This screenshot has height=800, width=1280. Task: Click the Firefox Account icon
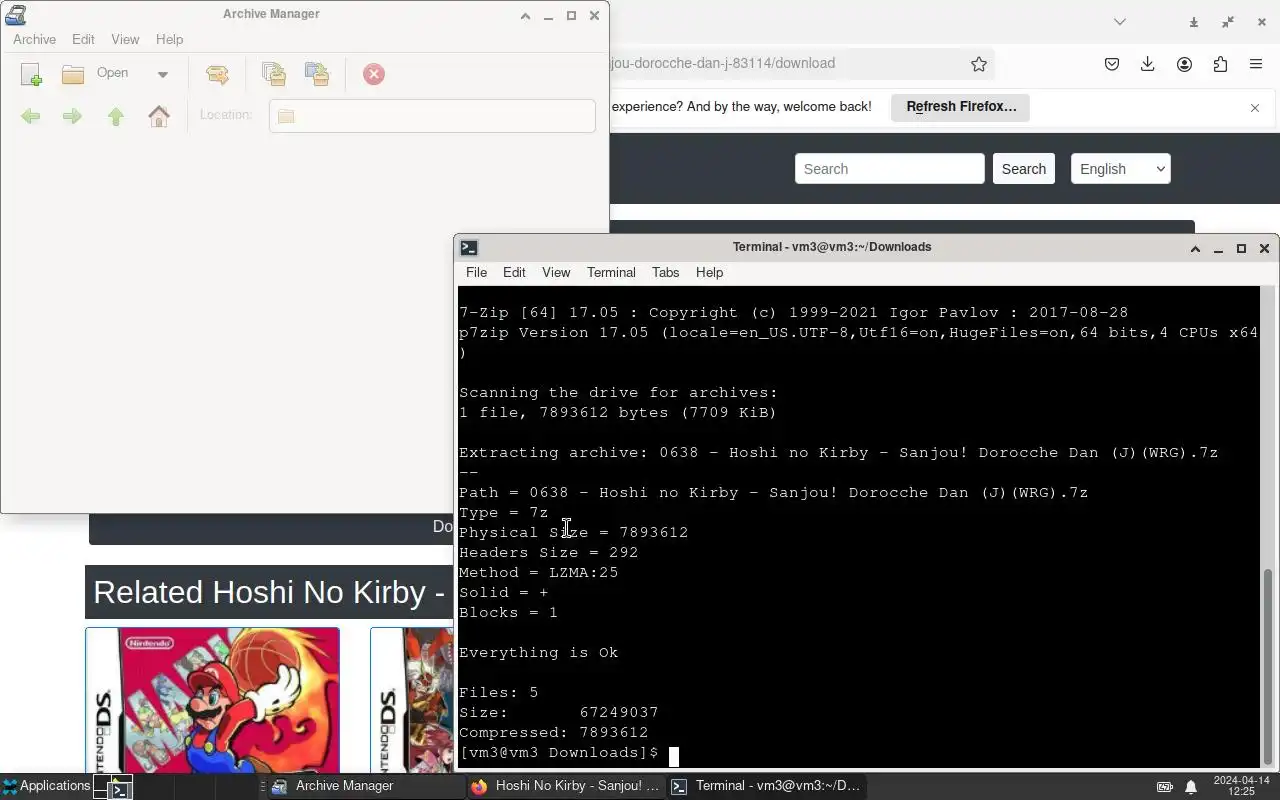[x=1184, y=64]
